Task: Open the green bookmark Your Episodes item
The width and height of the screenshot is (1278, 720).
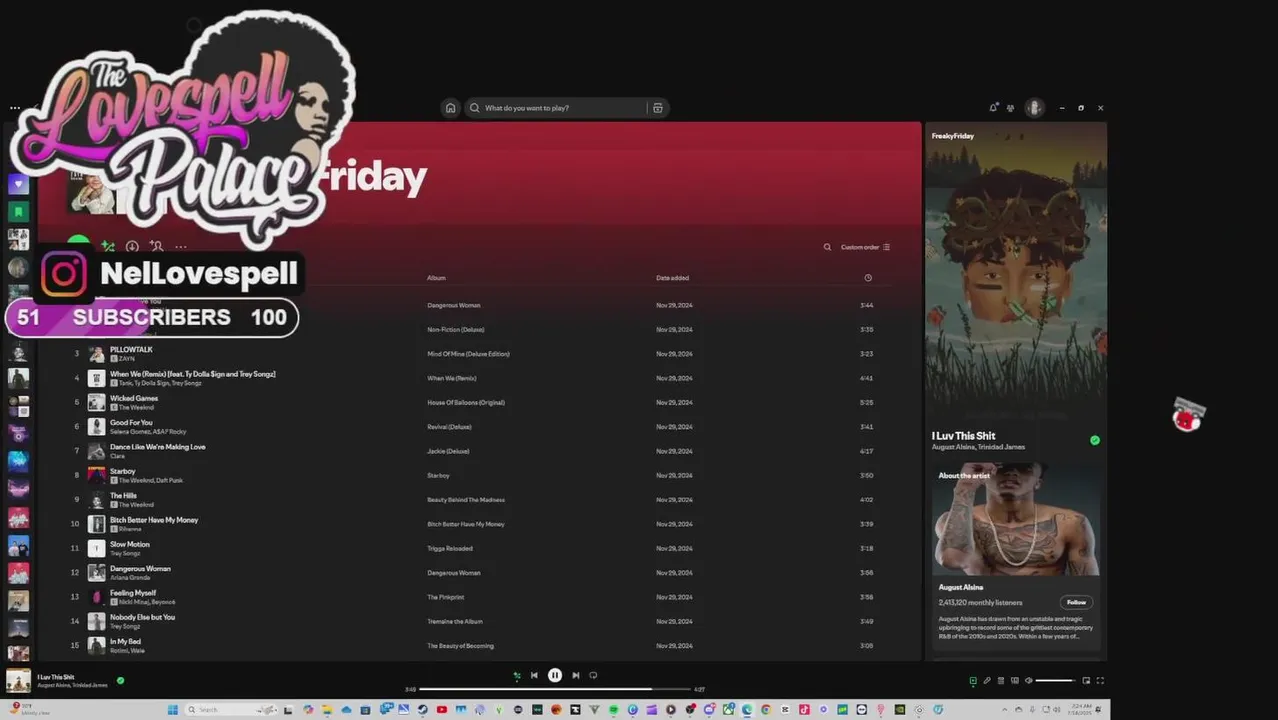Action: pyautogui.click(x=18, y=212)
